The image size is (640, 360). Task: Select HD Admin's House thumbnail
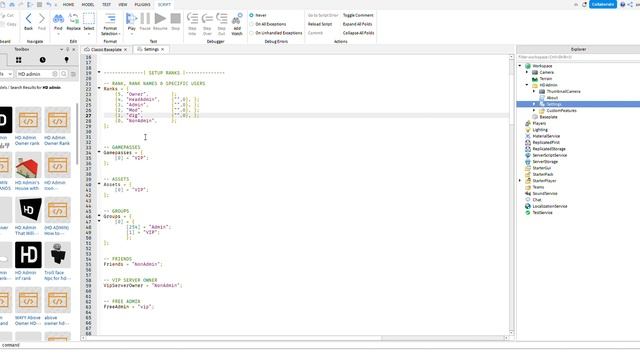(28, 165)
